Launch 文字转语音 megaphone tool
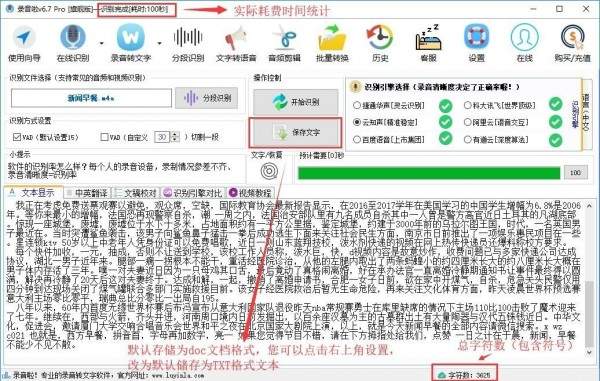 [x=236, y=43]
